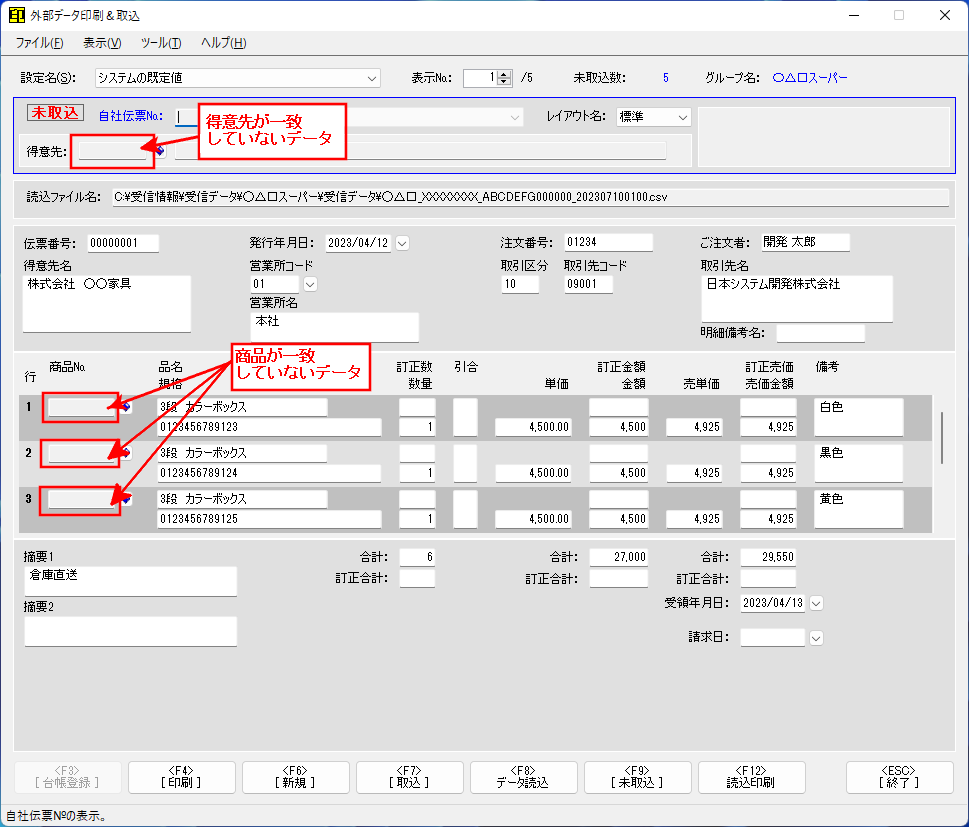Click the 黒色 remarks field

coord(858,464)
